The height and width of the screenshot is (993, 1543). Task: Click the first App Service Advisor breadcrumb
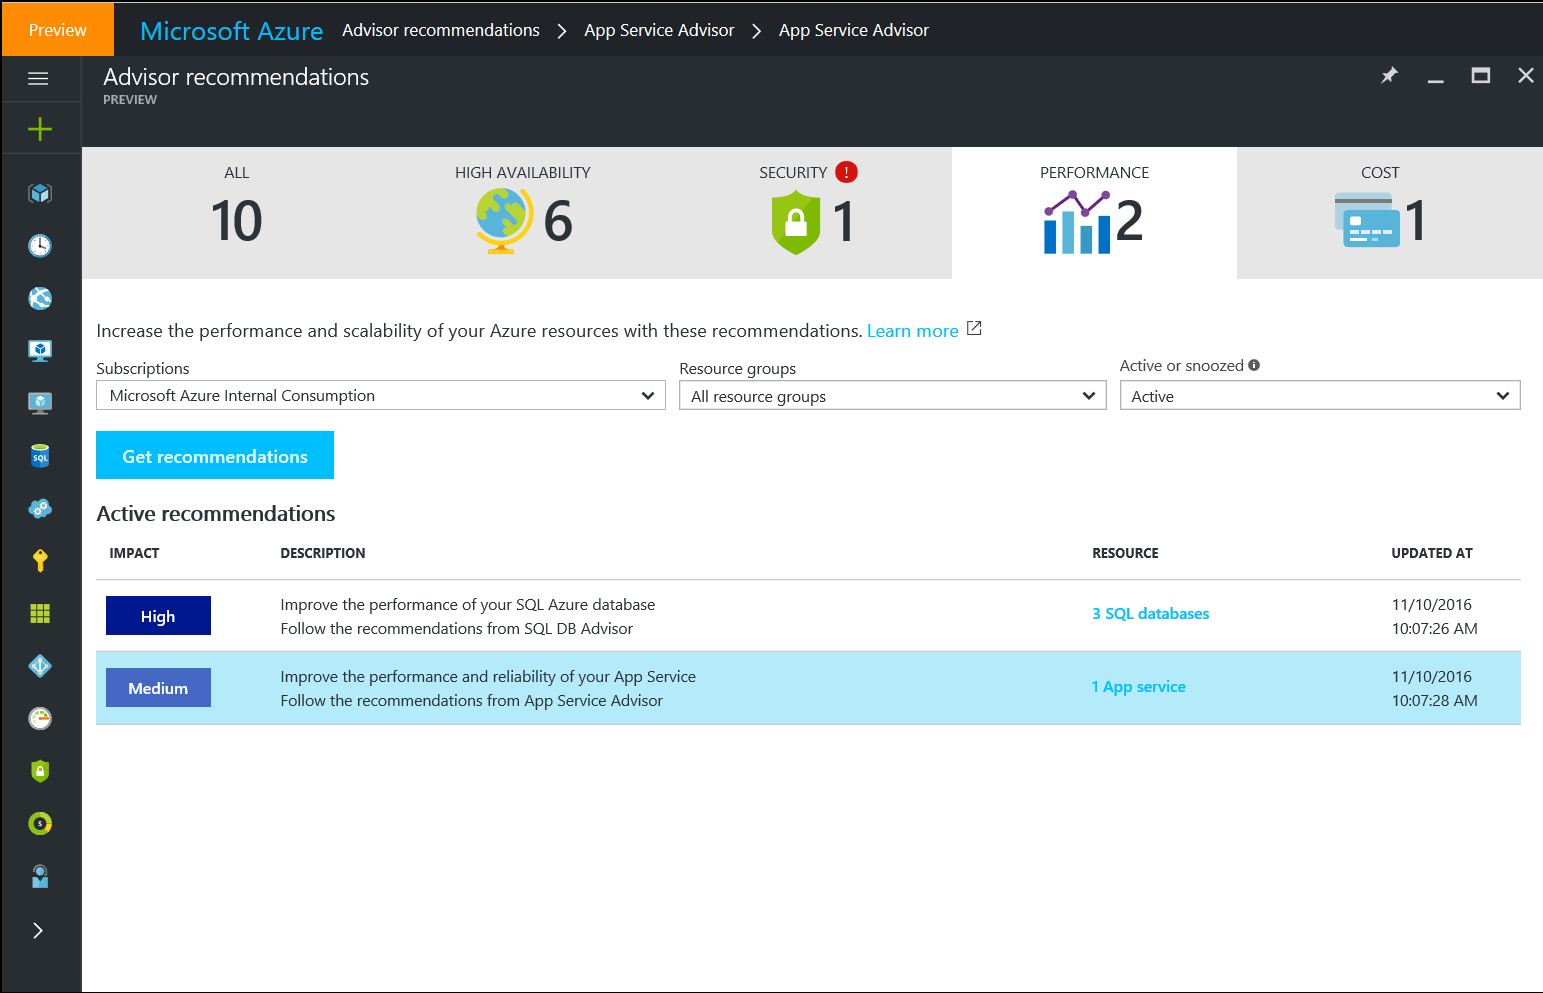pos(659,30)
